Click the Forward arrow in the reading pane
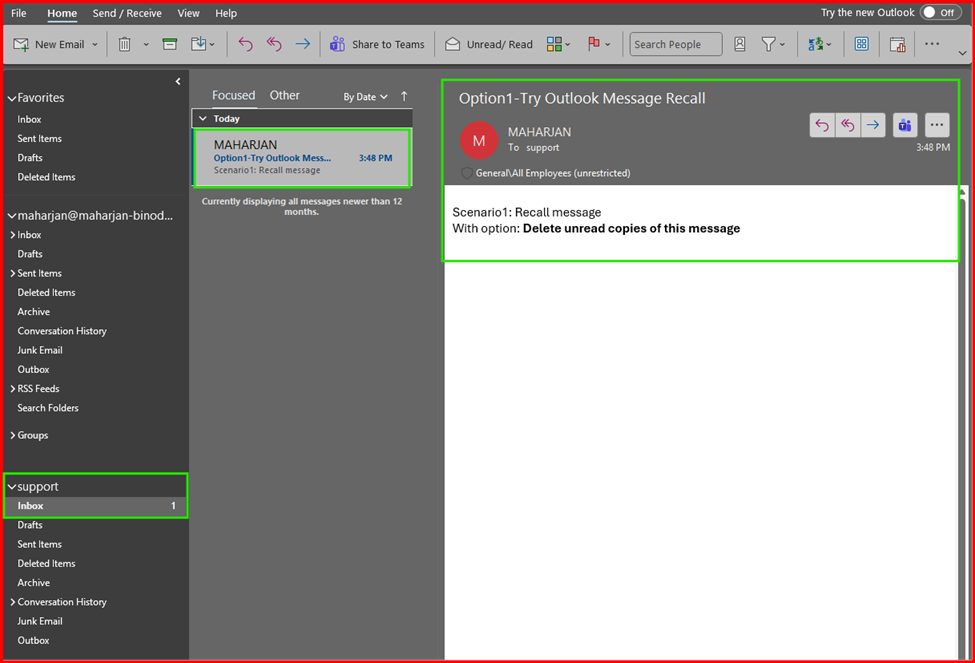The image size is (975, 663). pos(873,125)
